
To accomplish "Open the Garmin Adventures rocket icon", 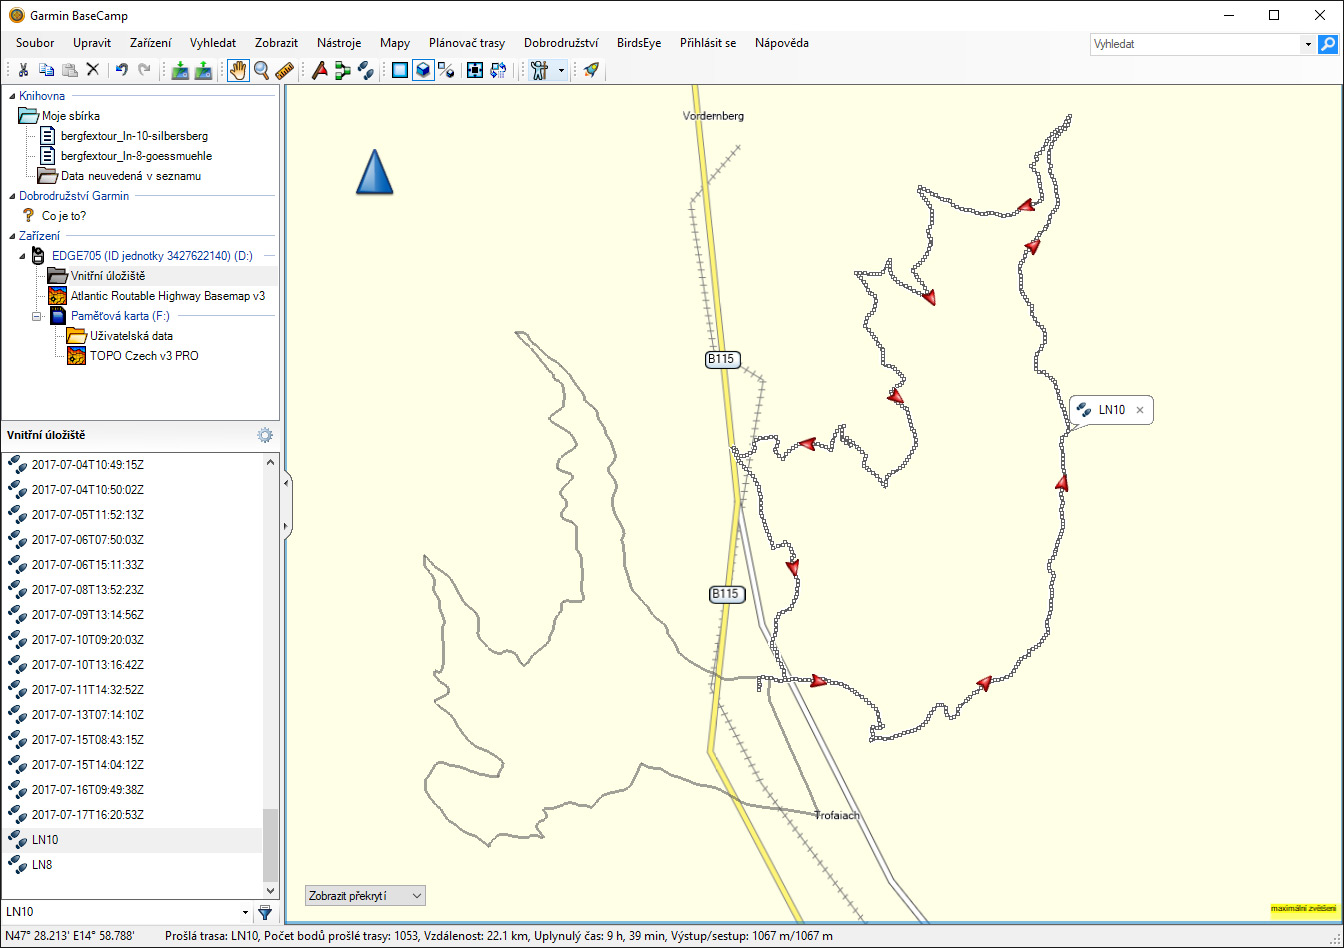I will tap(591, 70).
